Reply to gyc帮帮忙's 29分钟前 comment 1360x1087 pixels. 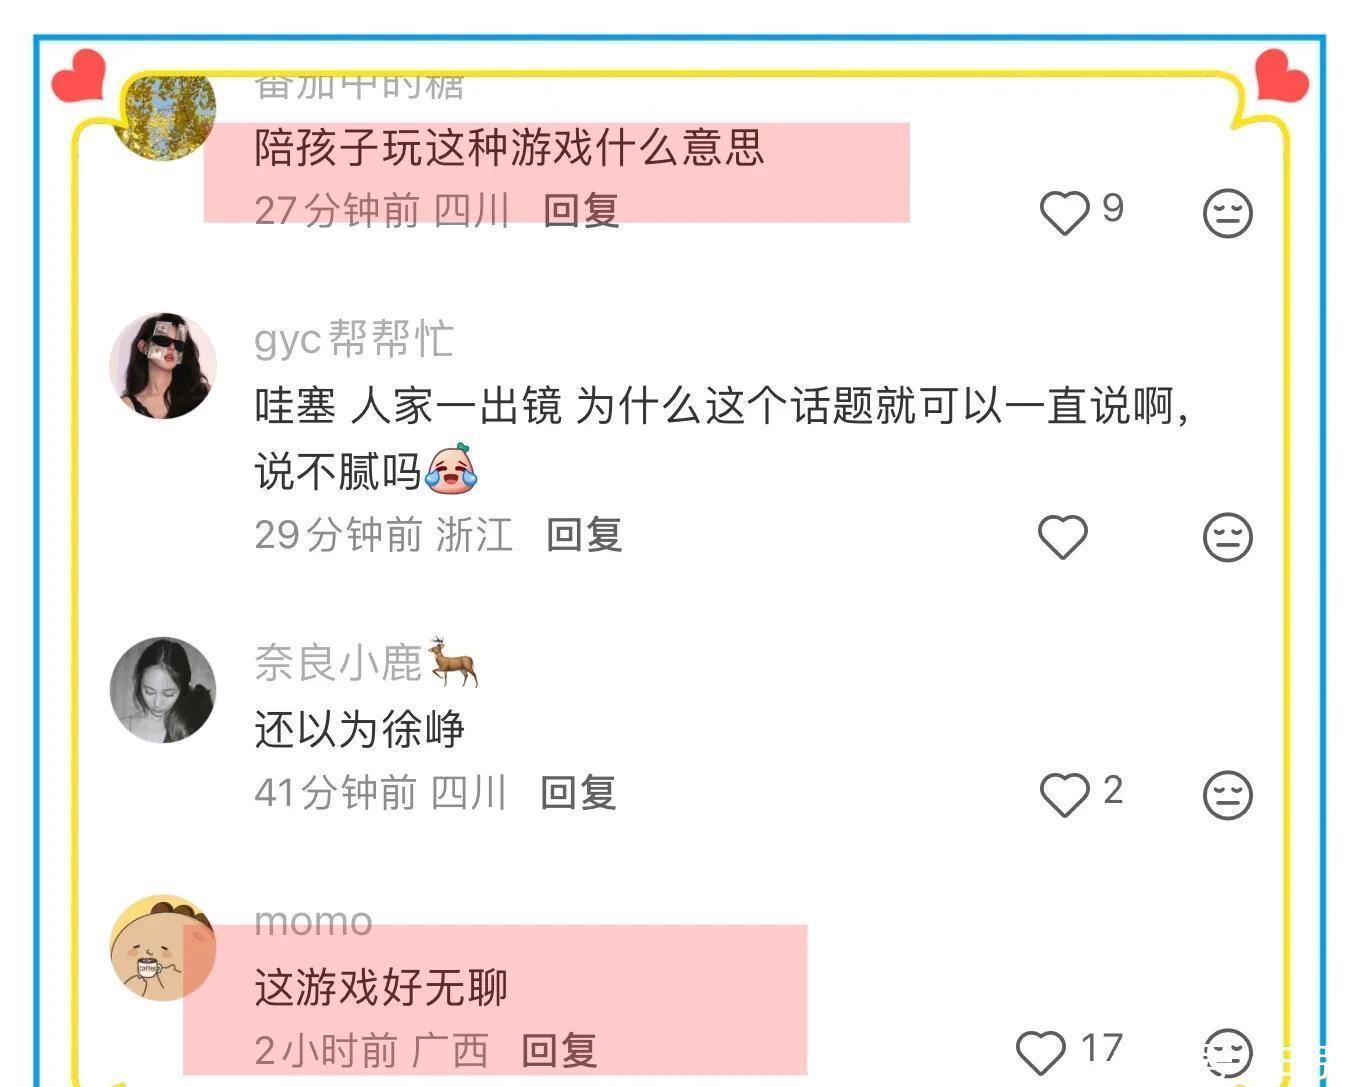coord(584,535)
